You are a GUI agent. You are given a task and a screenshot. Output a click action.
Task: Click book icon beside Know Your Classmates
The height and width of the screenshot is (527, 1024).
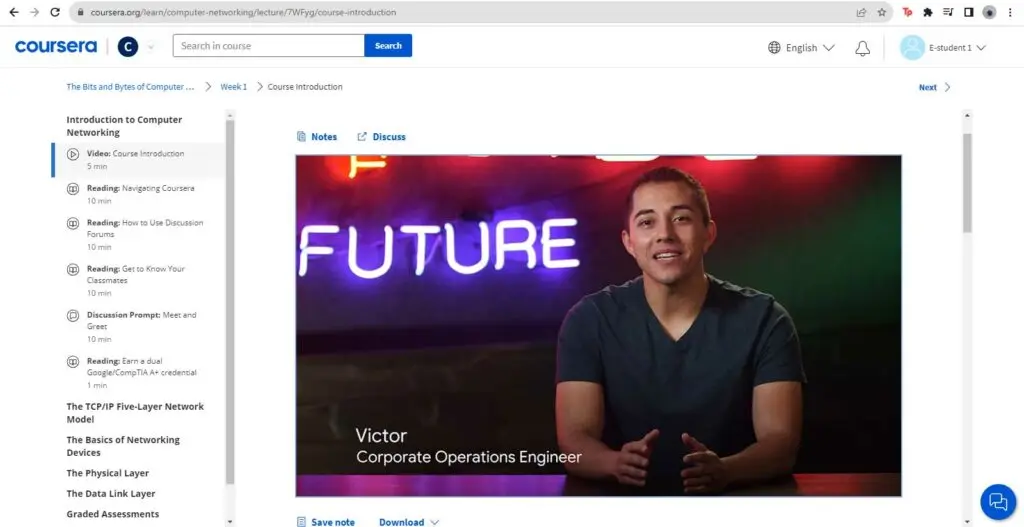click(x=72, y=269)
